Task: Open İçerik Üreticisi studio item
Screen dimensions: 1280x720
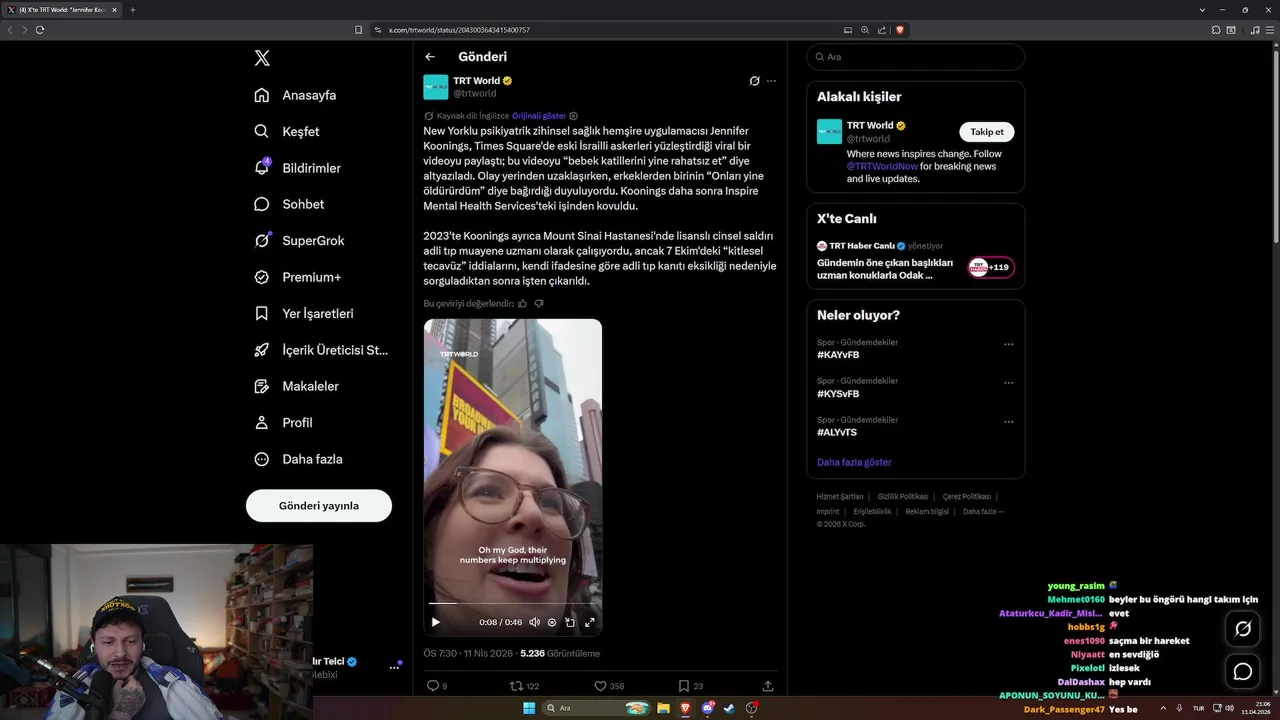Action: point(321,350)
